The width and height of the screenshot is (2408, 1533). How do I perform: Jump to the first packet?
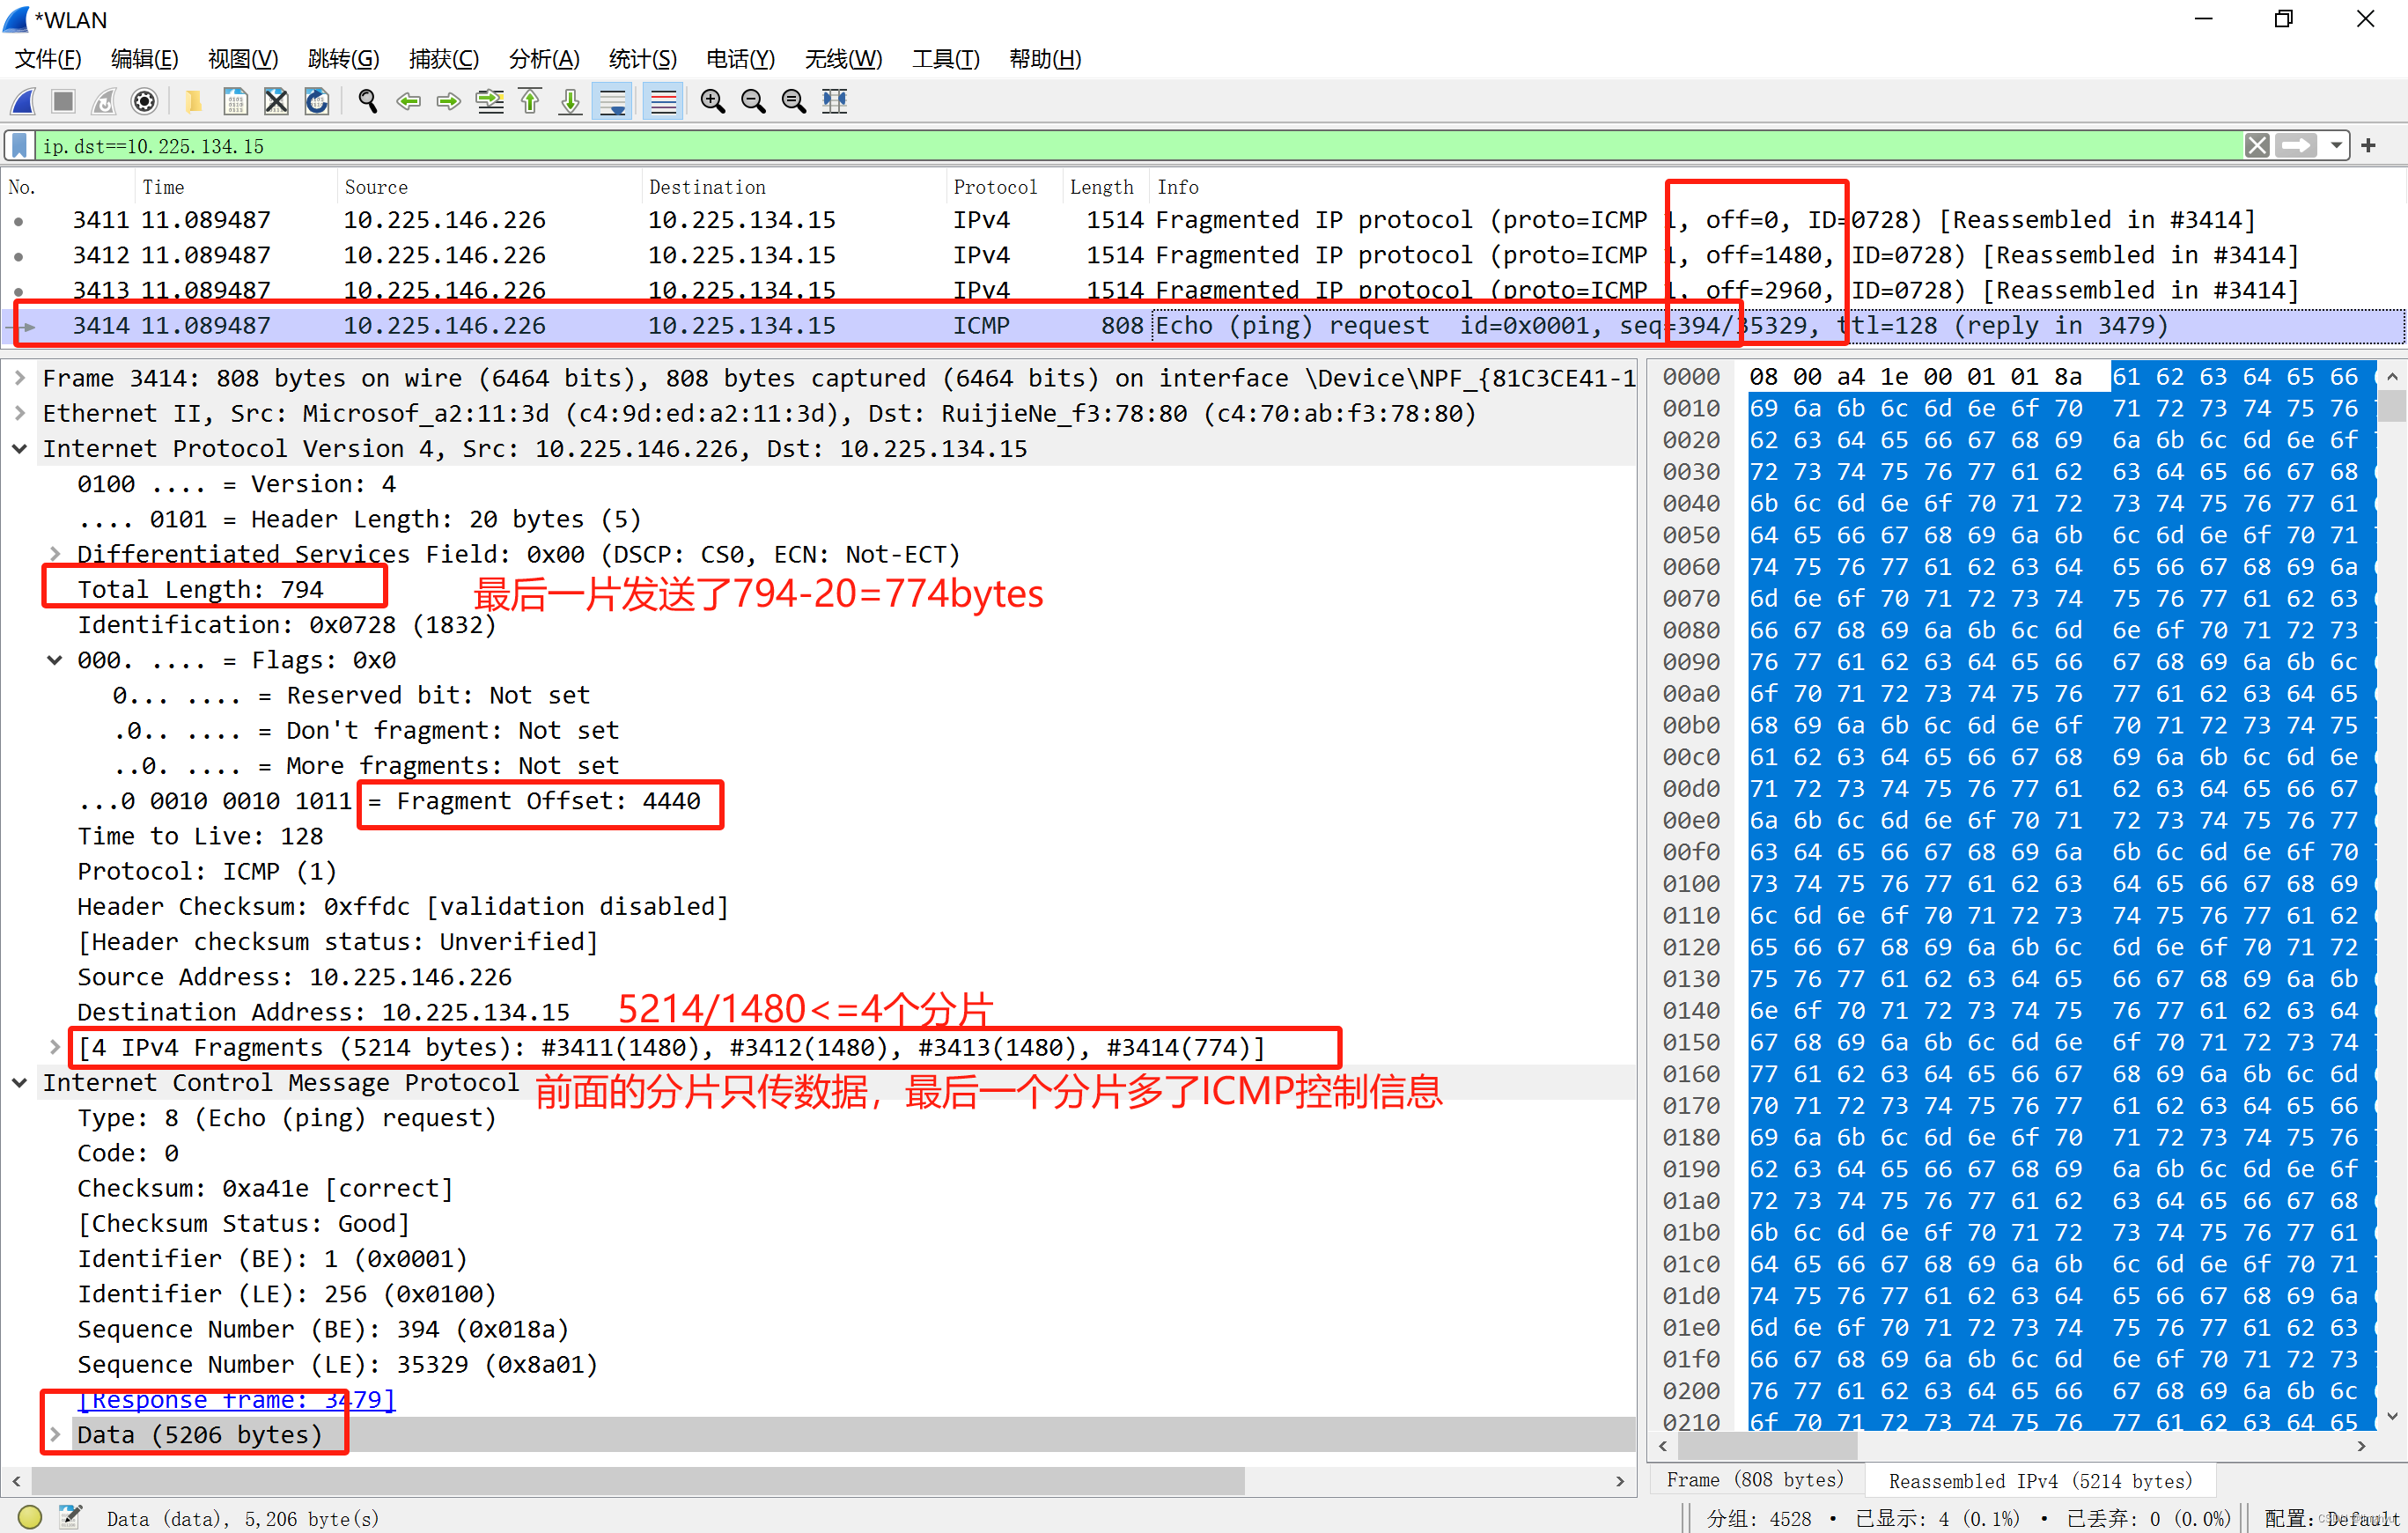[x=530, y=101]
